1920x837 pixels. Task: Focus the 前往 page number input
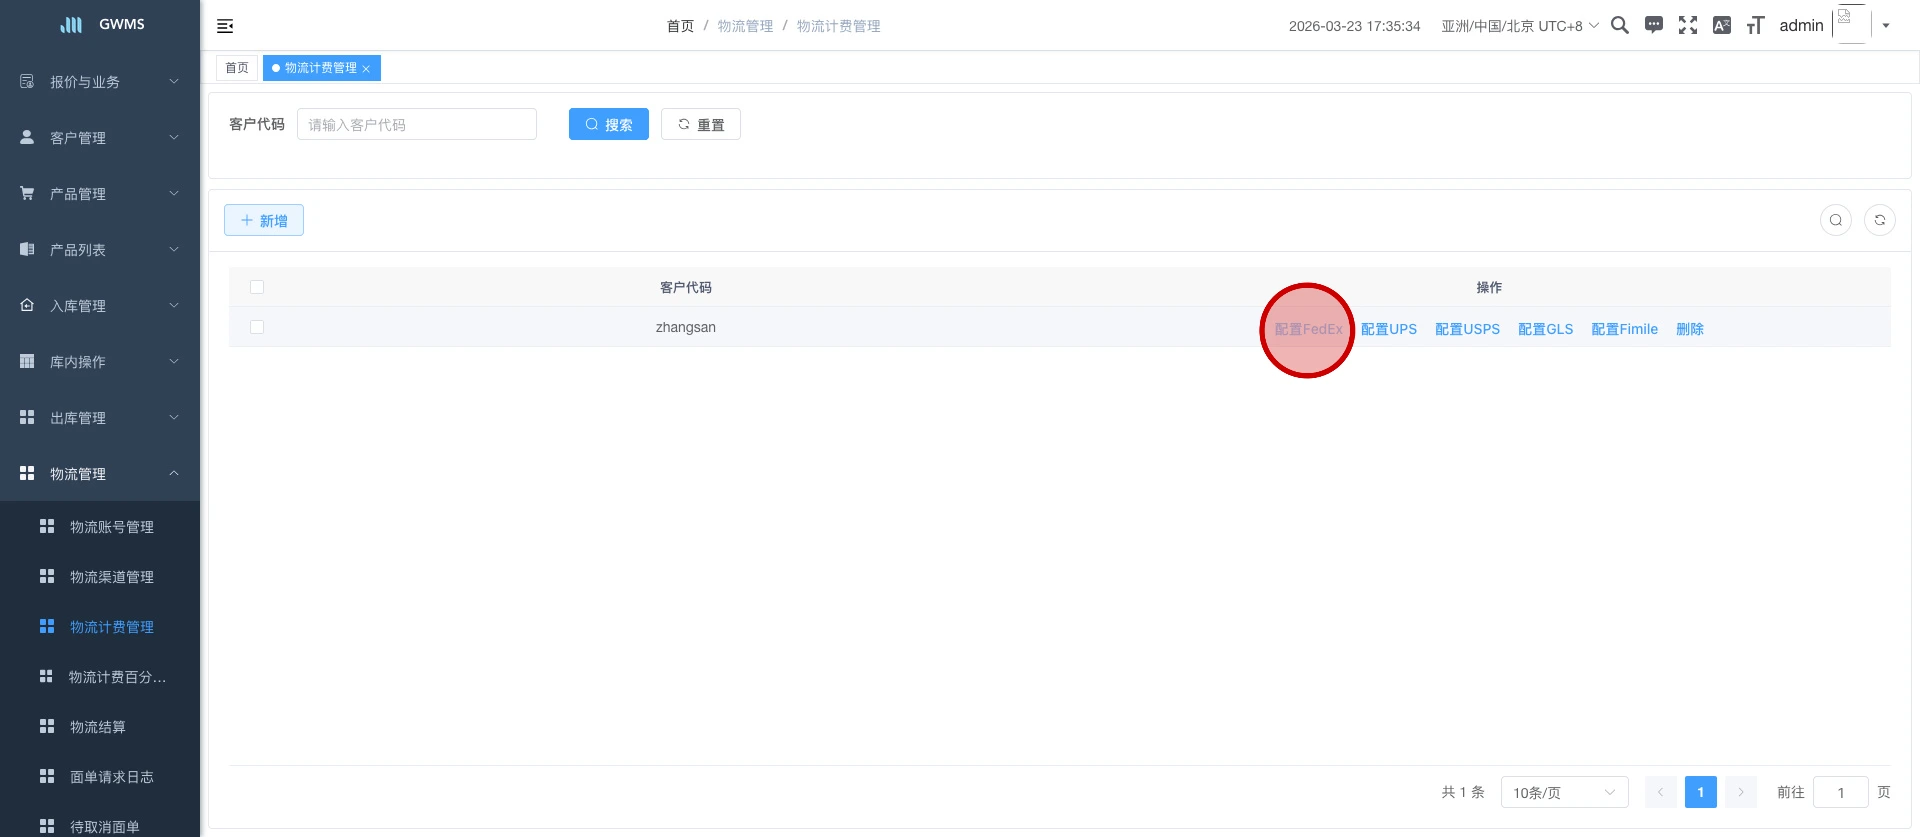1841,792
